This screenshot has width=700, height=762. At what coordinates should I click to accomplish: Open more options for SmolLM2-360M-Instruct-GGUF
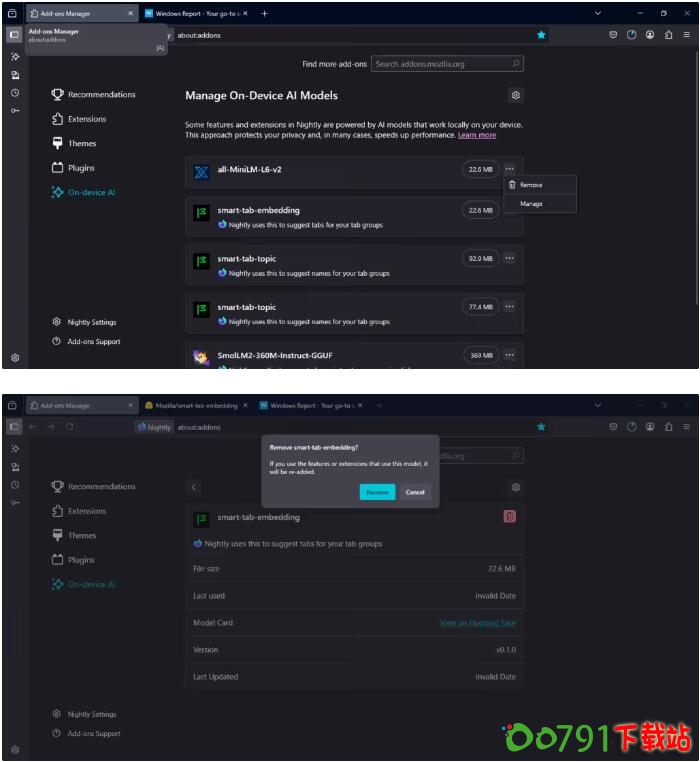coord(509,355)
